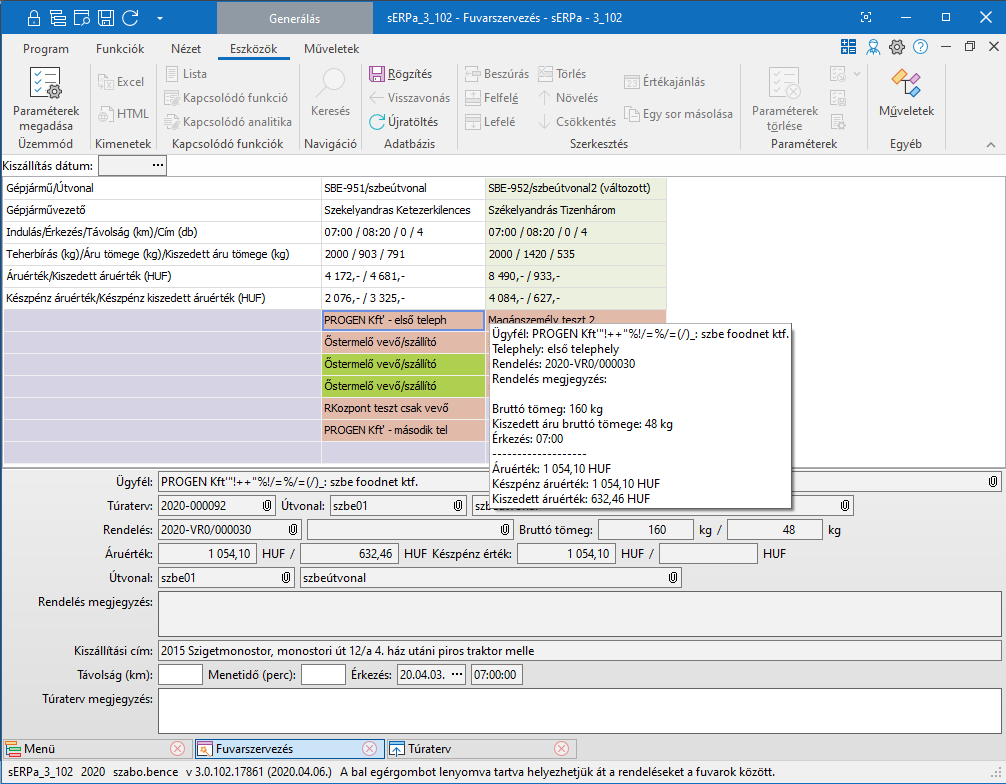Click the lock icon in title bar
The height and width of the screenshot is (784, 1006).
[x=34, y=18]
